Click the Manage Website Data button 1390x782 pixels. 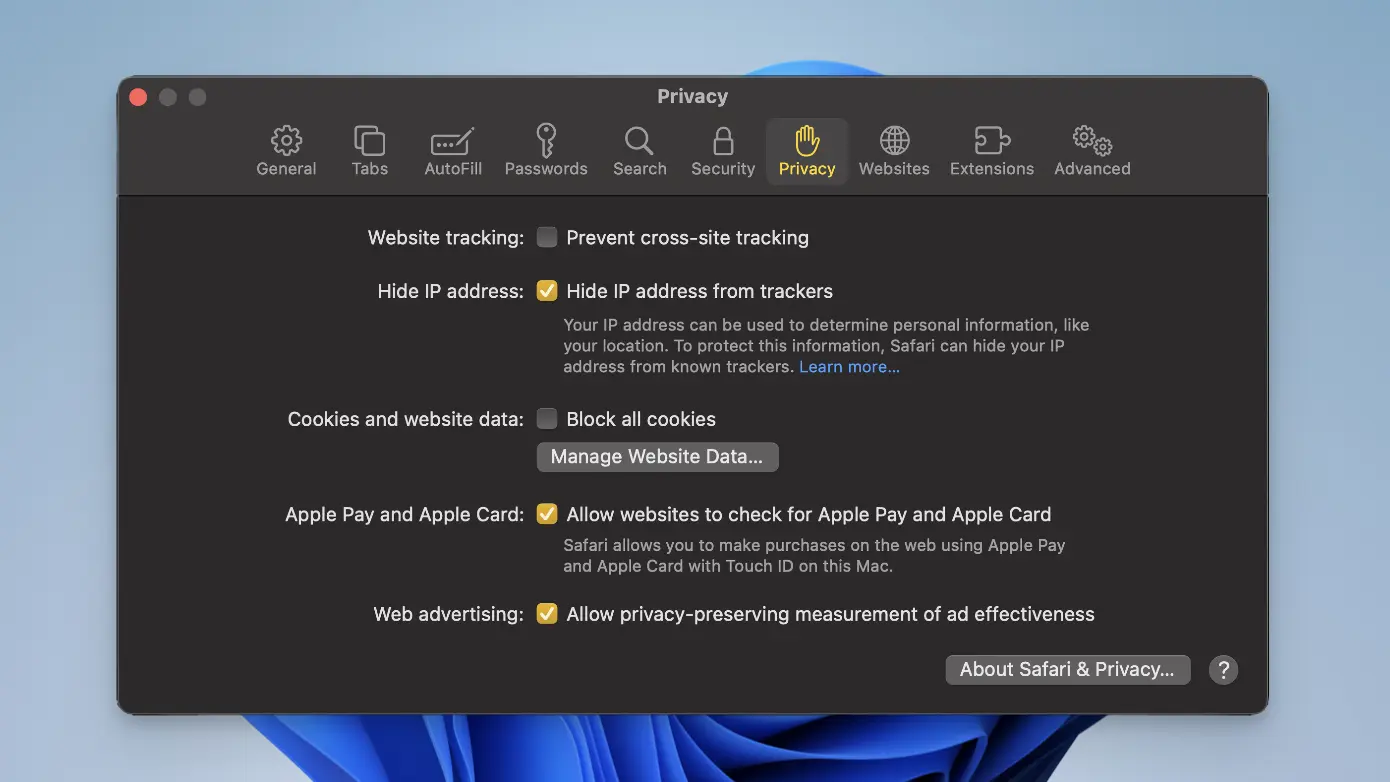(x=657, y=457)
